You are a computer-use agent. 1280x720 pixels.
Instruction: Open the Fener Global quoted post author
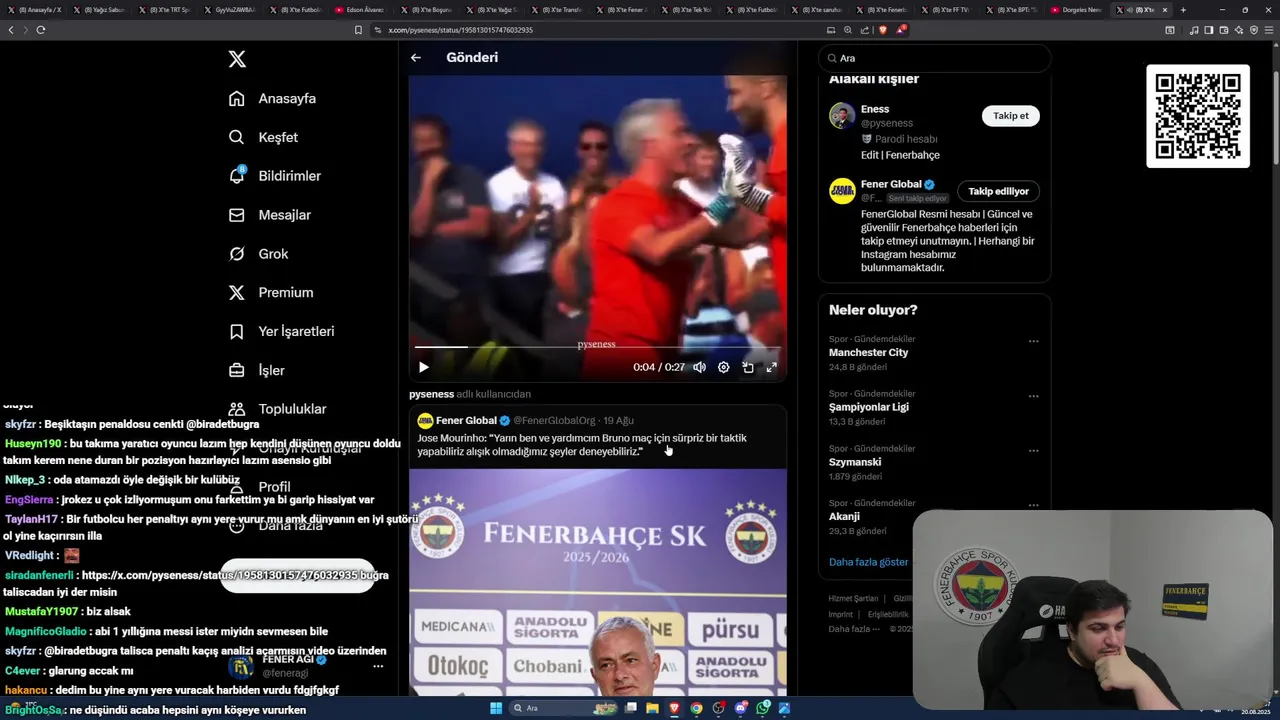pos(466,421)
